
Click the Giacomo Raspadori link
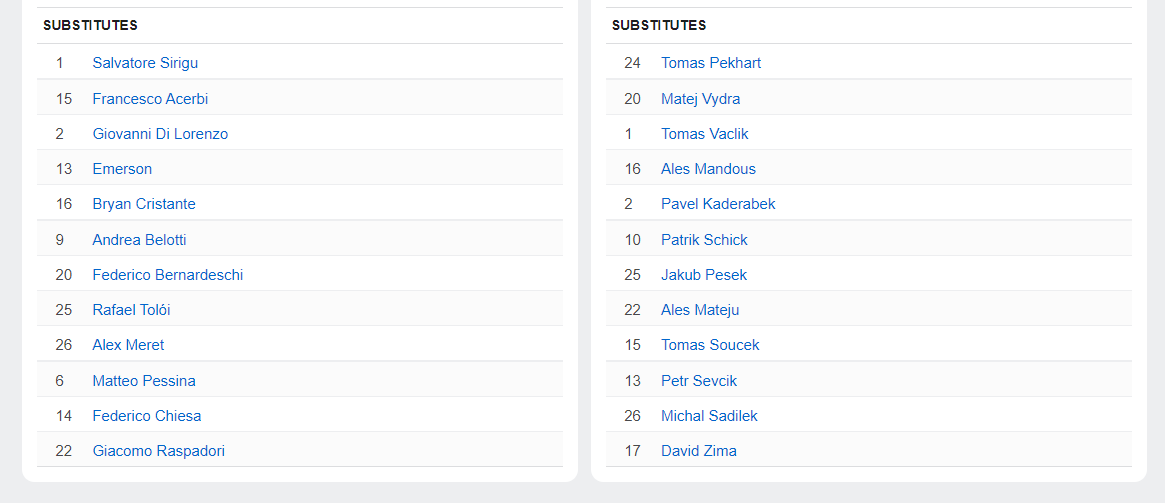click(x=158, y=451)
